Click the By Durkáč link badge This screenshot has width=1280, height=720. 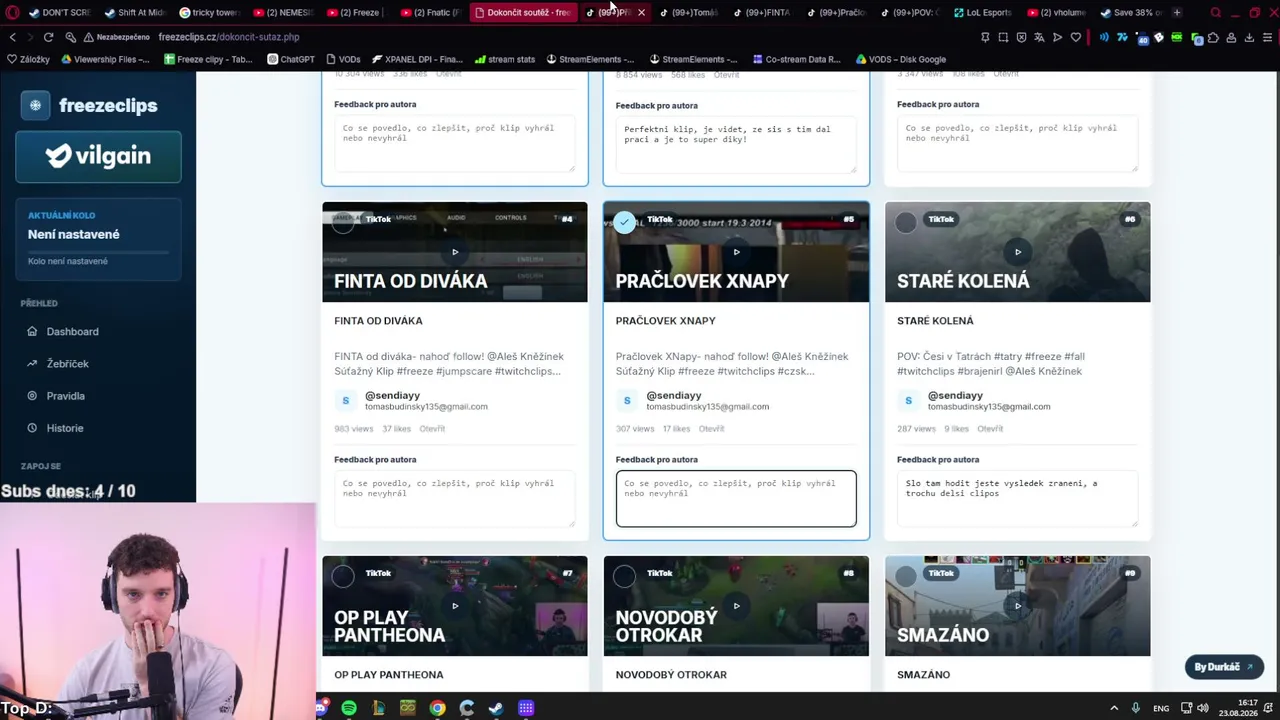coord(1224,667)
